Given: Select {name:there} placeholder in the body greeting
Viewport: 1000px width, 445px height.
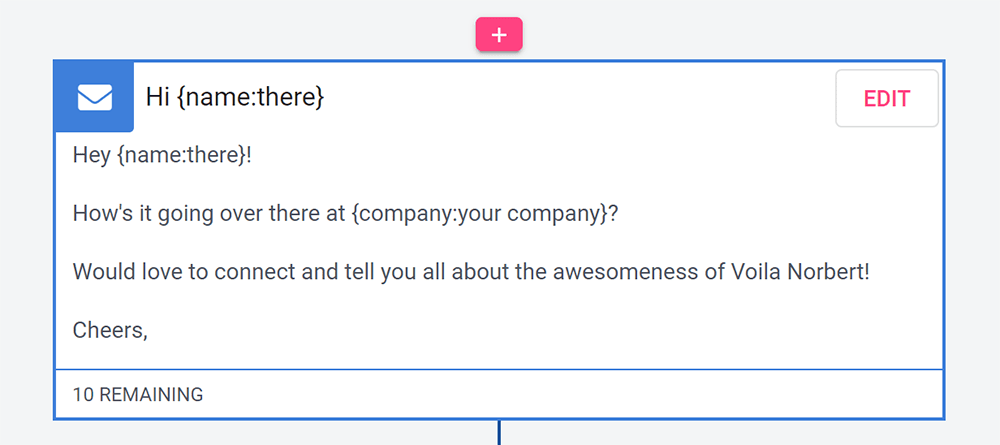Looking at the screenshot, I should (x=182, y=155).
